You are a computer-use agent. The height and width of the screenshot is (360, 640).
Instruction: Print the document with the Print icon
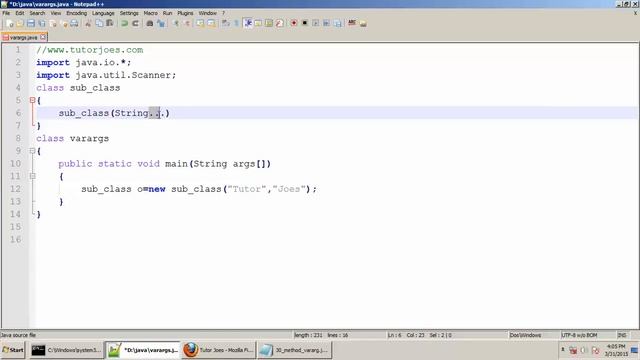[x=74, y=23]
